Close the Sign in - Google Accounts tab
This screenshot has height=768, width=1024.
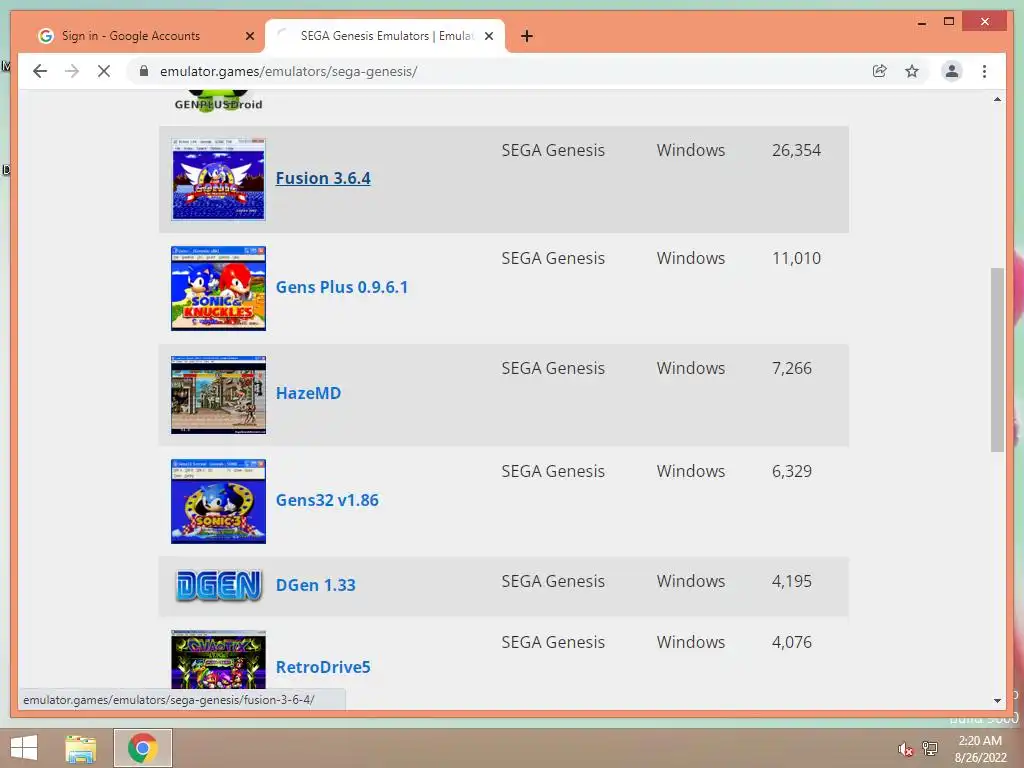249,36
